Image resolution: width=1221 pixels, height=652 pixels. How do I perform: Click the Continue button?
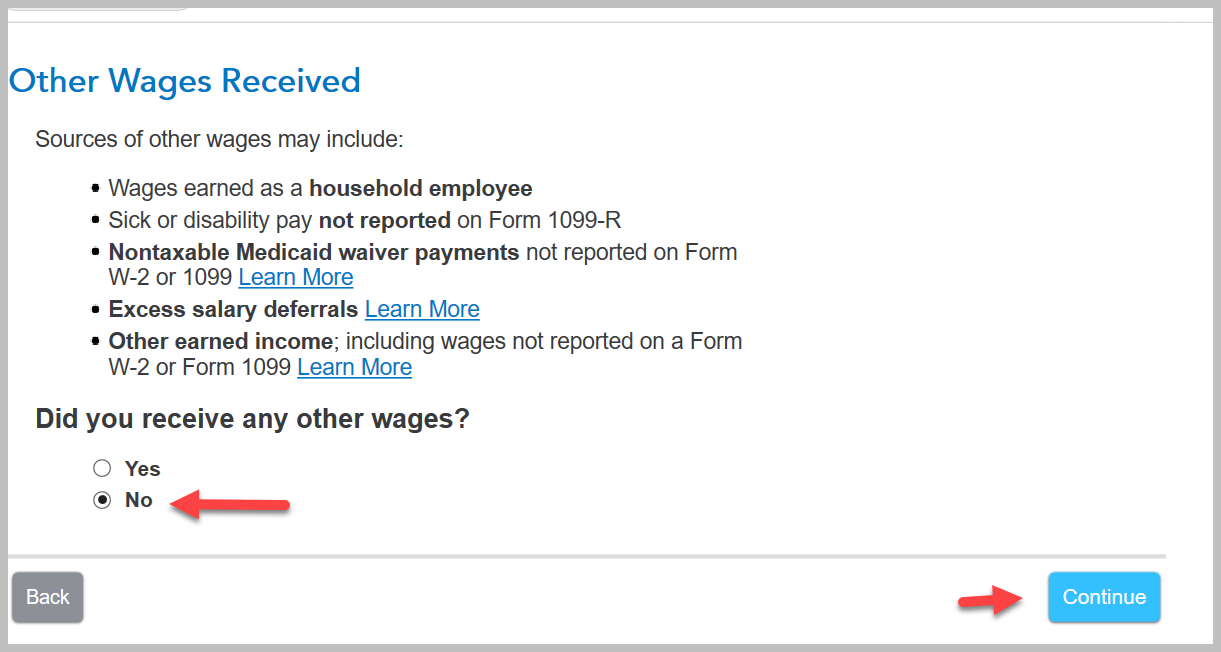pyautogui.click(x=1104, y=597)
